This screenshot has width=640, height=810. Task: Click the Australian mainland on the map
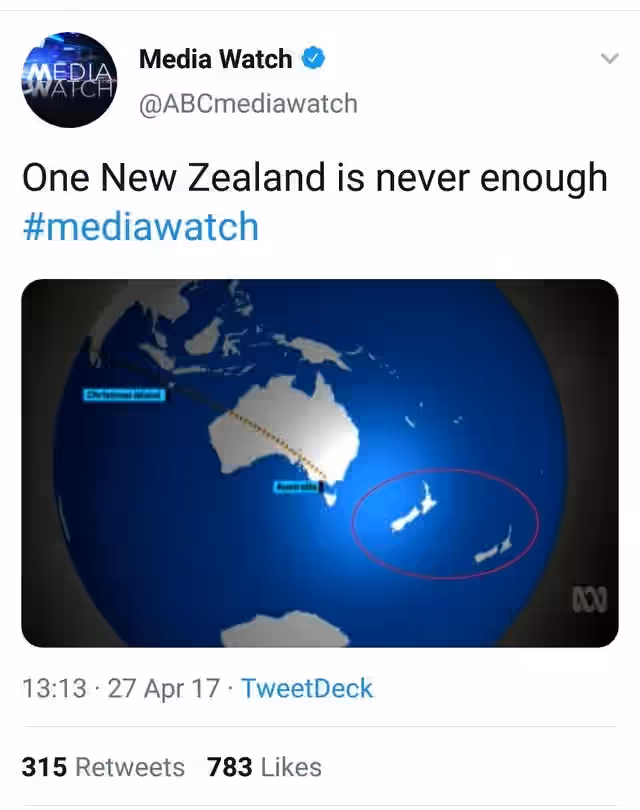(x=284, y=429)
